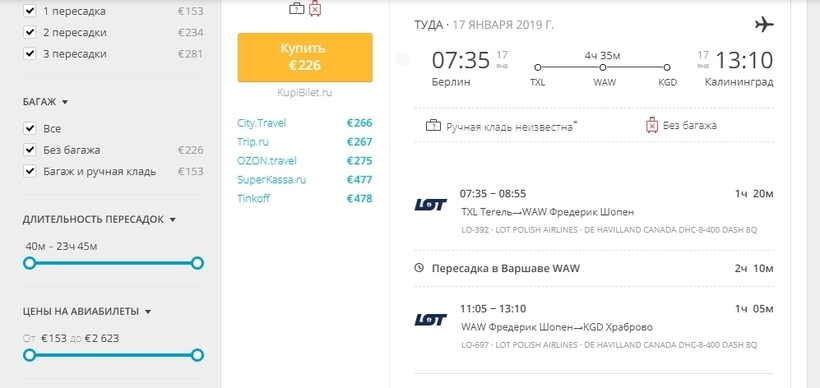Uncheck the 2 пересадки filter
820x388 pixels.
click(x=30, y=32)
